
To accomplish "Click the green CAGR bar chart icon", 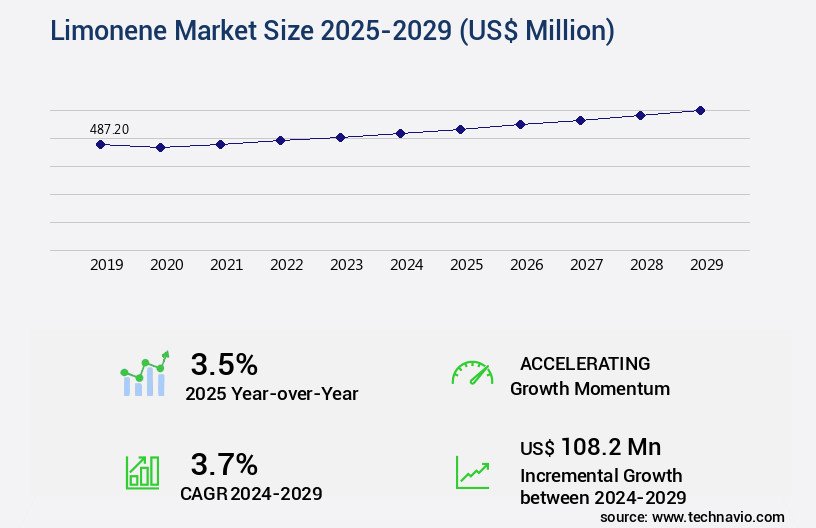I will (142, 471).
